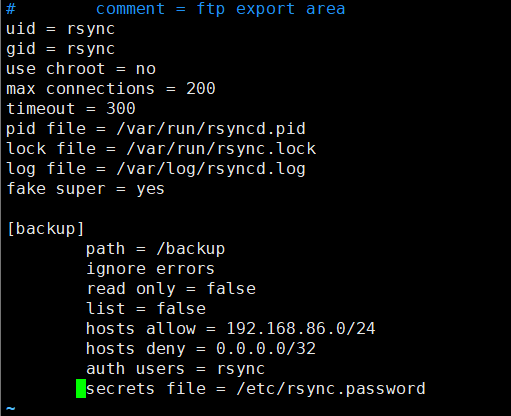Viewport: 511px width, 416px height.
Task: Click the commented 'ftp export area' line
Action: (176, 9)
